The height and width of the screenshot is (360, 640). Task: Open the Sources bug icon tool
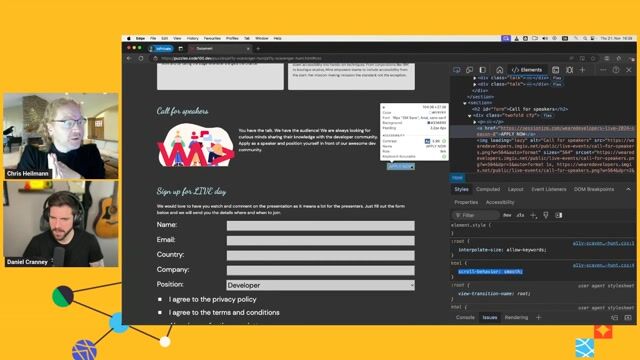click(569, 70)
